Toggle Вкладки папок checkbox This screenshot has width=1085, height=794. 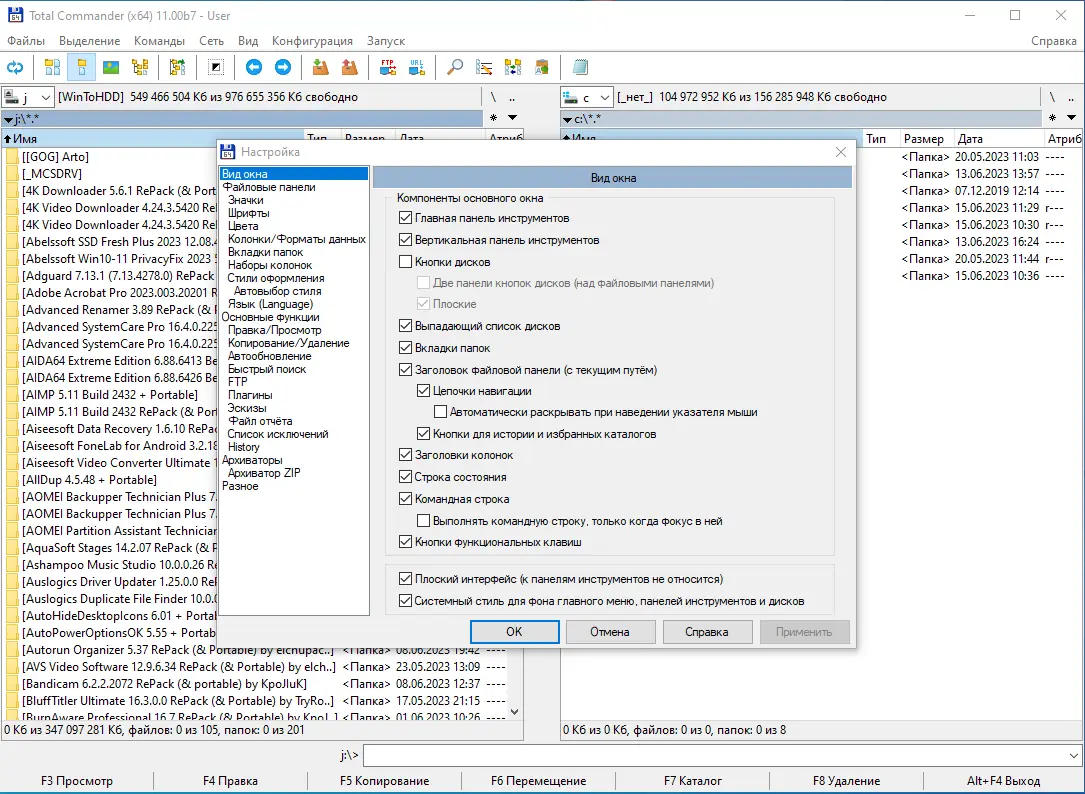[405, 348]
